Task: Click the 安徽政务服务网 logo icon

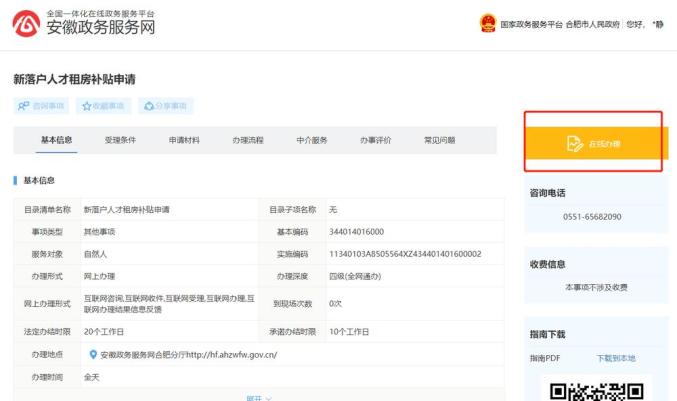Action: [26, 24]
